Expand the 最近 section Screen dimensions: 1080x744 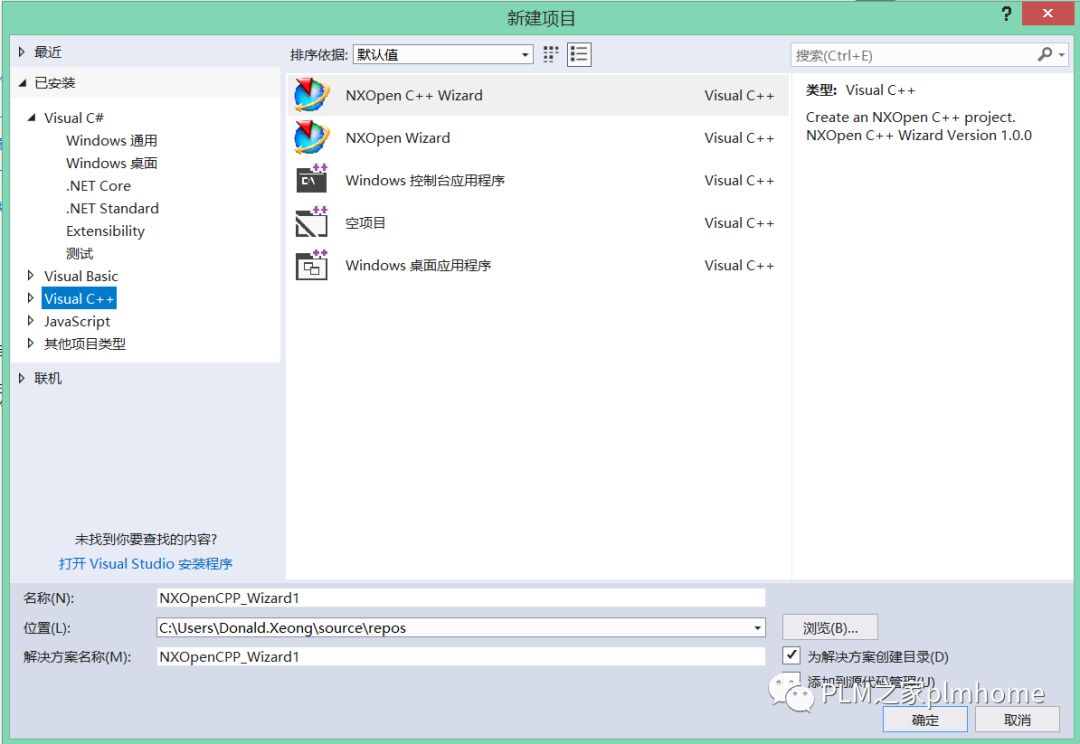click(x=21, y=52)
